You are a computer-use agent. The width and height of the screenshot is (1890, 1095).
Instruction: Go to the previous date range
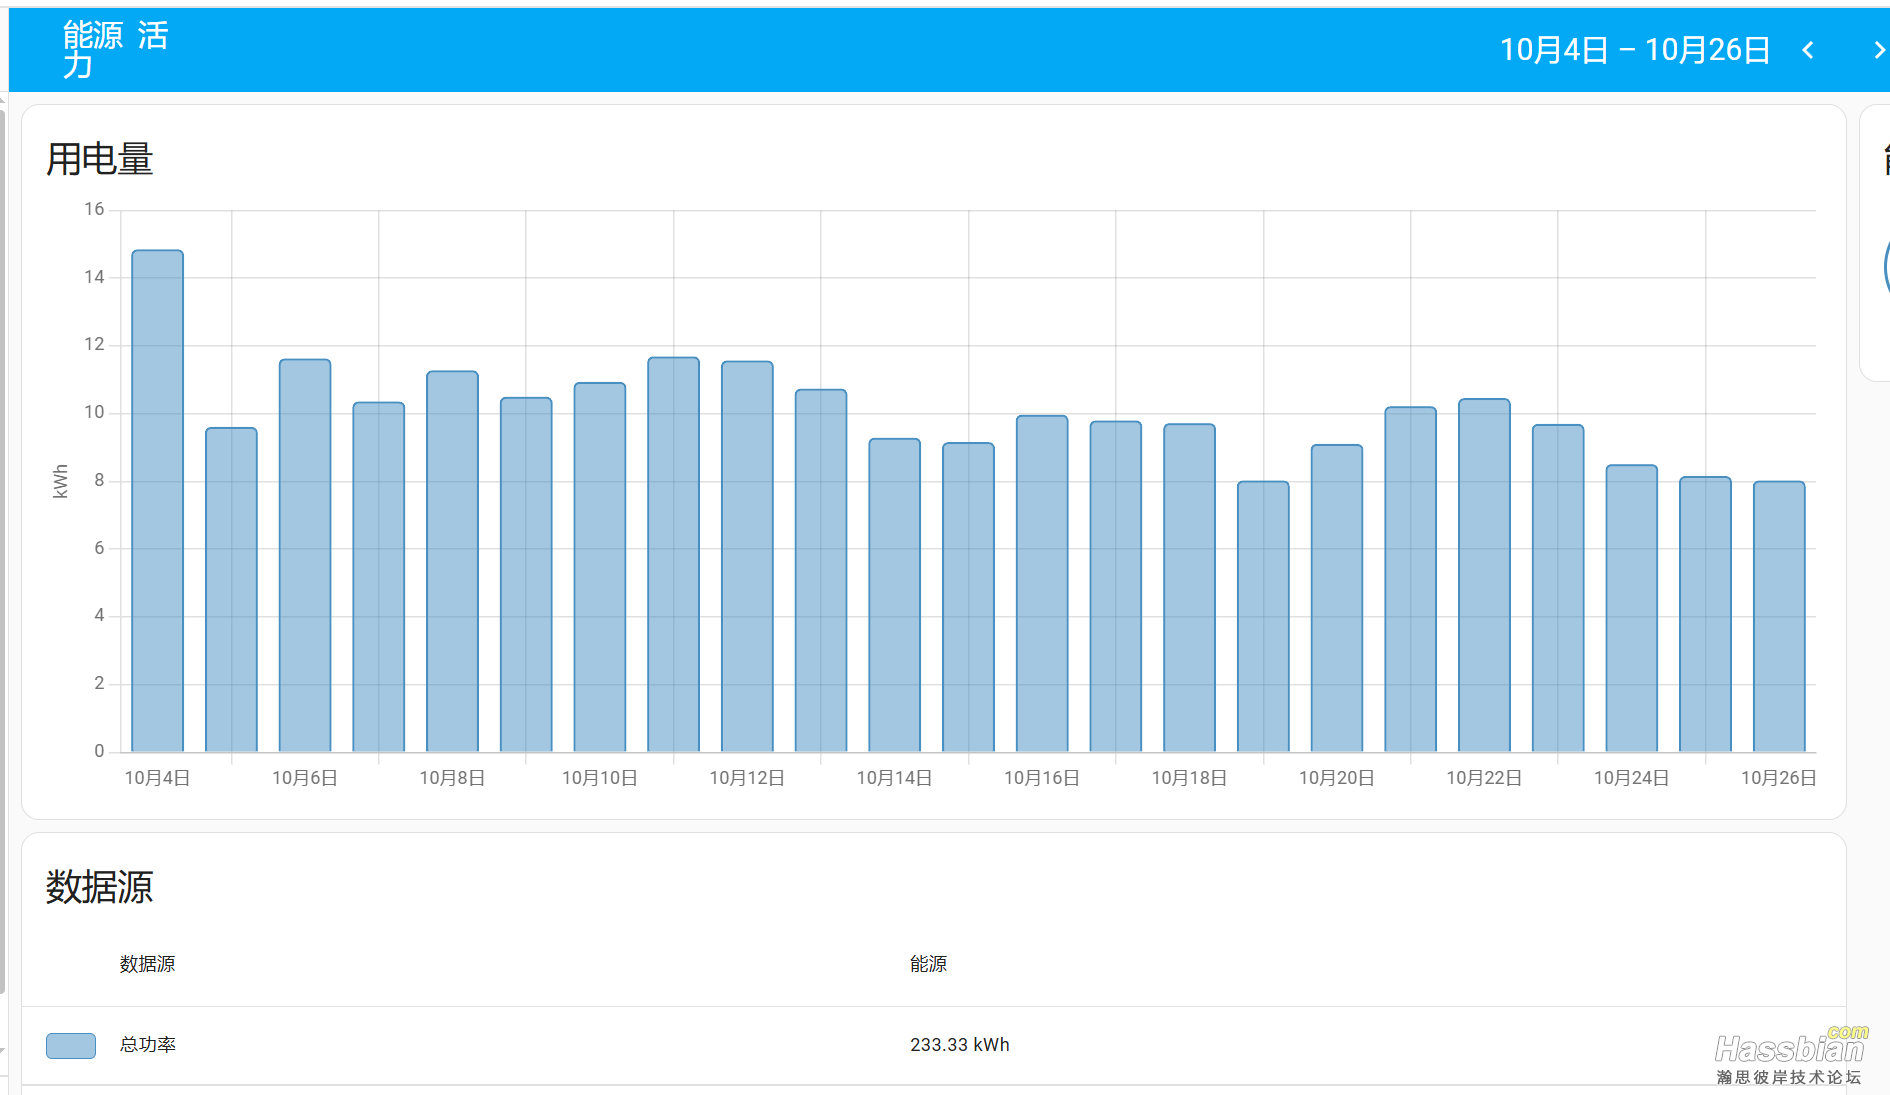[x=1808, y=50]
